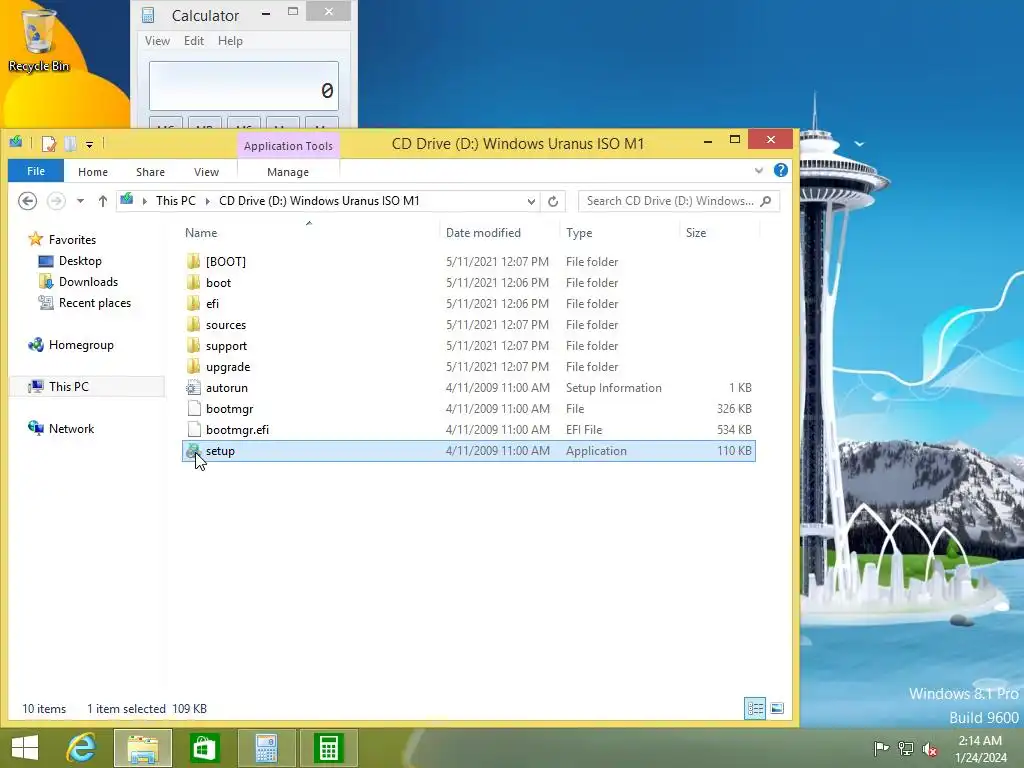Select the autorun setup information file icon

tap(193, 388)
